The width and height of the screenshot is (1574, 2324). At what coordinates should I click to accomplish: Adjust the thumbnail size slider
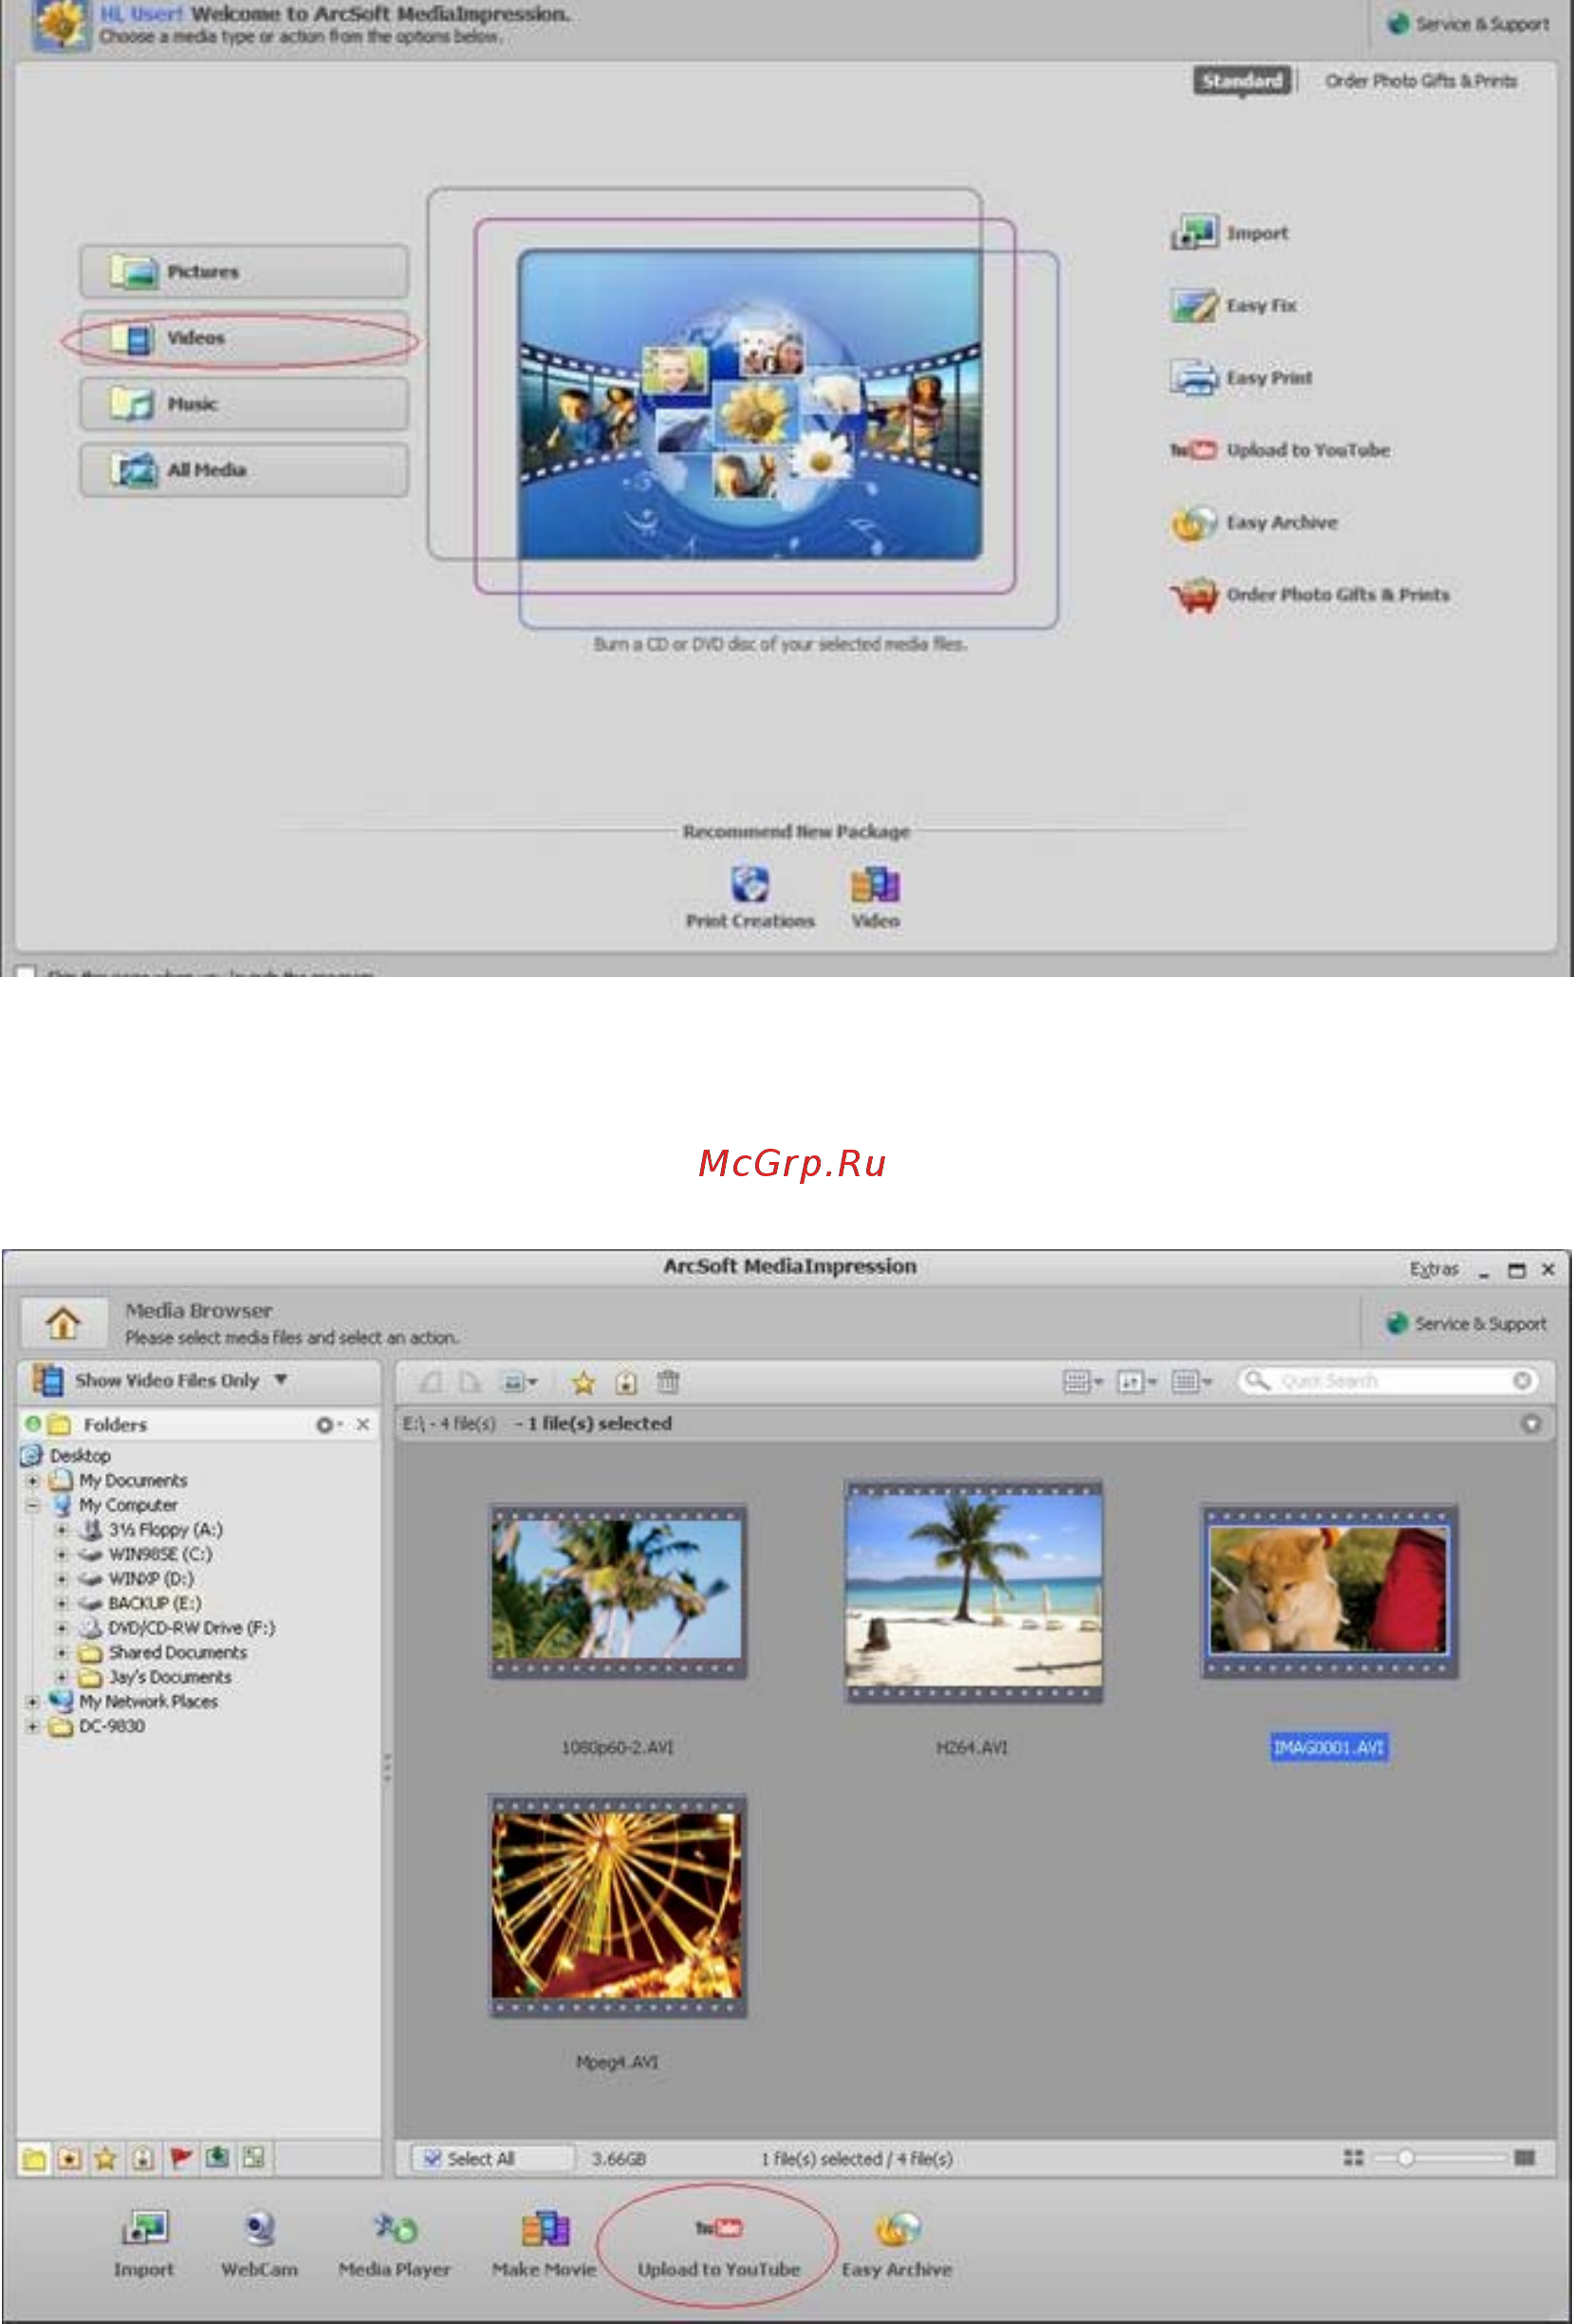1406,2158
